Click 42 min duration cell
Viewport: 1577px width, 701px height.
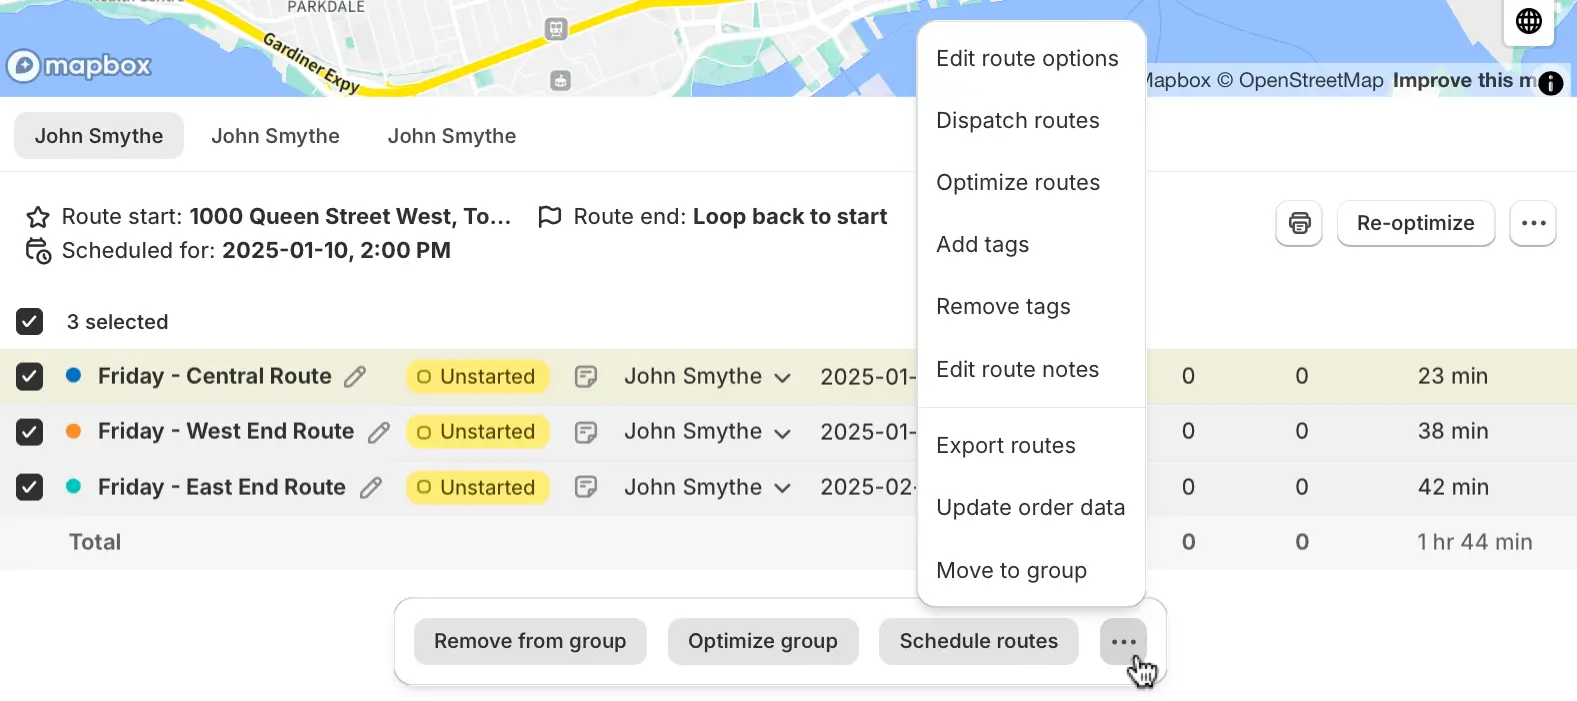(x=1453, y=488)
